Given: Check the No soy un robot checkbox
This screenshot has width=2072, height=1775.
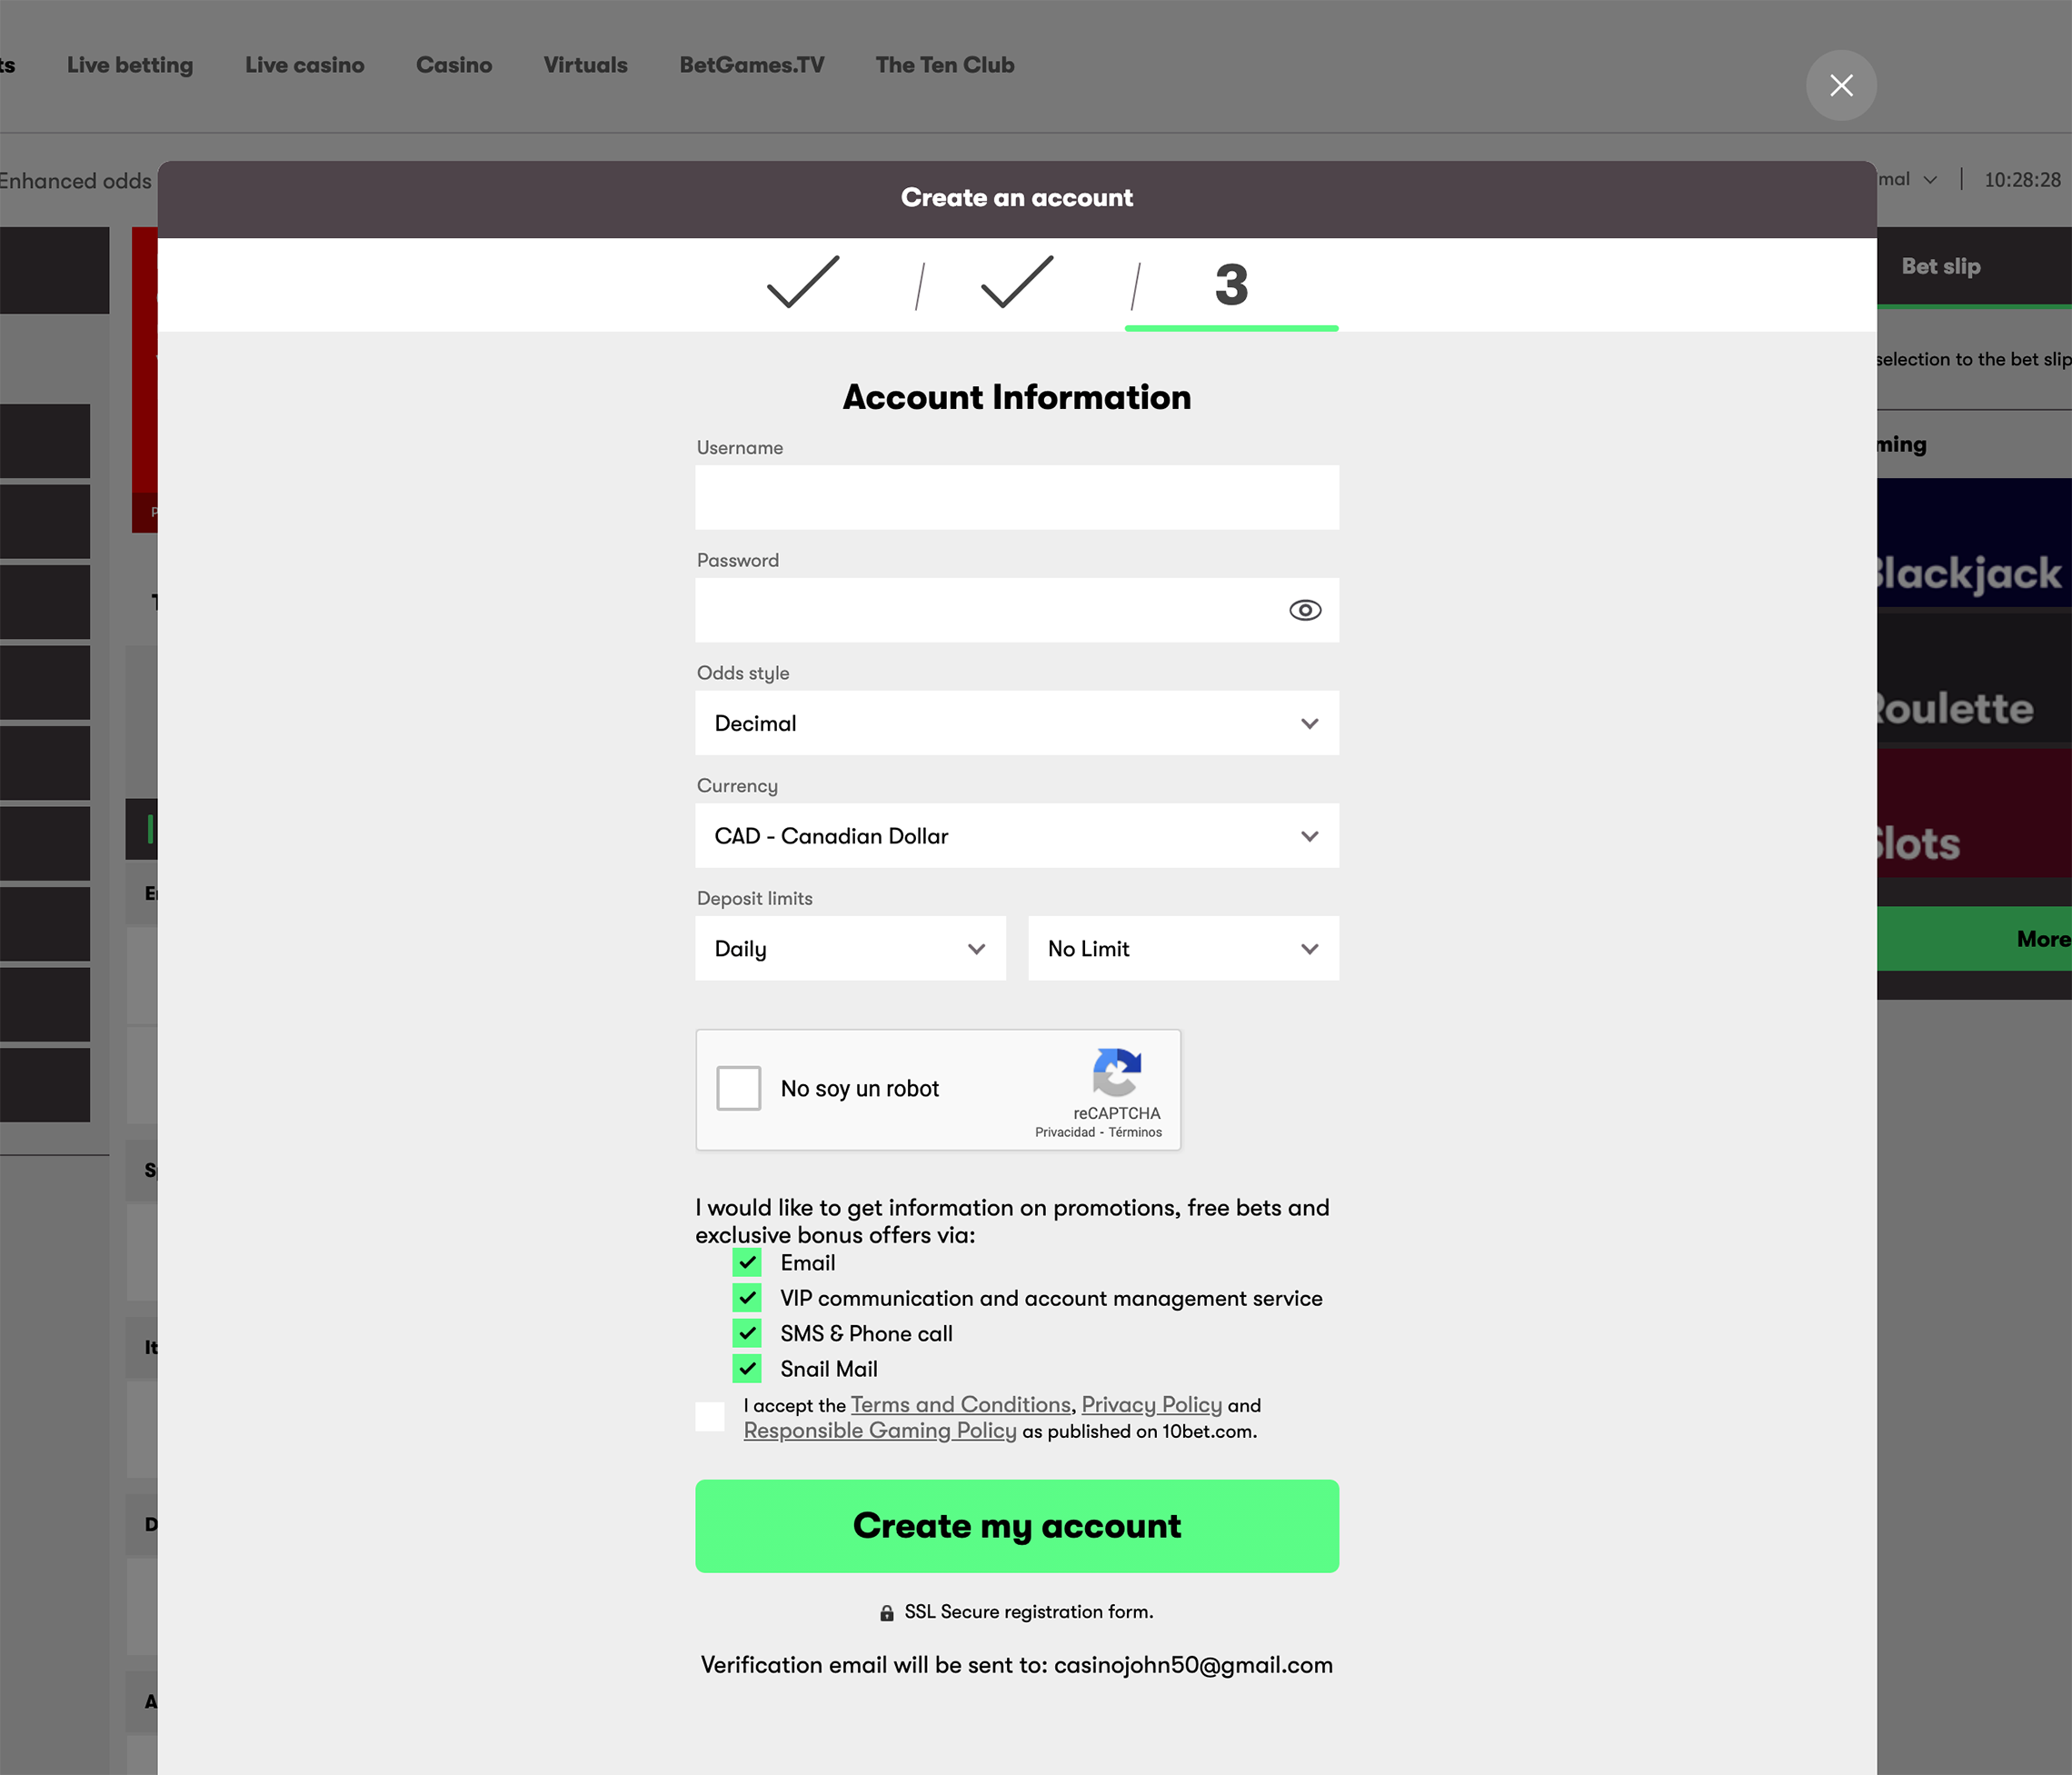Looking at the screenshot, I should [x=739, y=1088].
